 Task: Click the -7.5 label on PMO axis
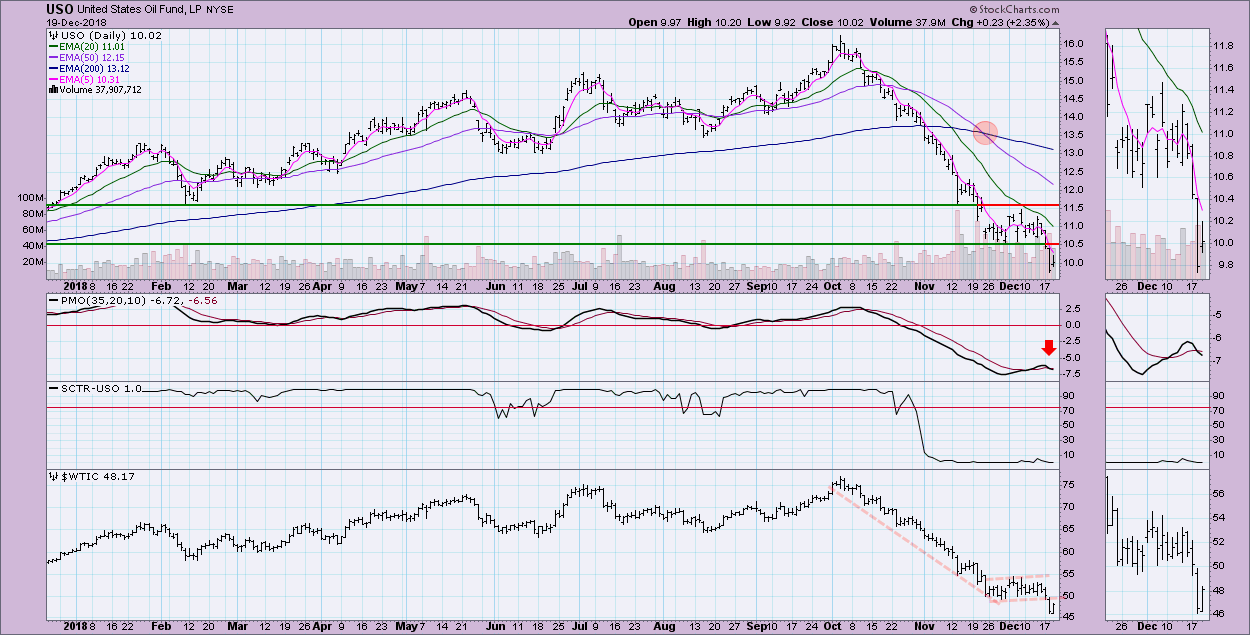1074,374
